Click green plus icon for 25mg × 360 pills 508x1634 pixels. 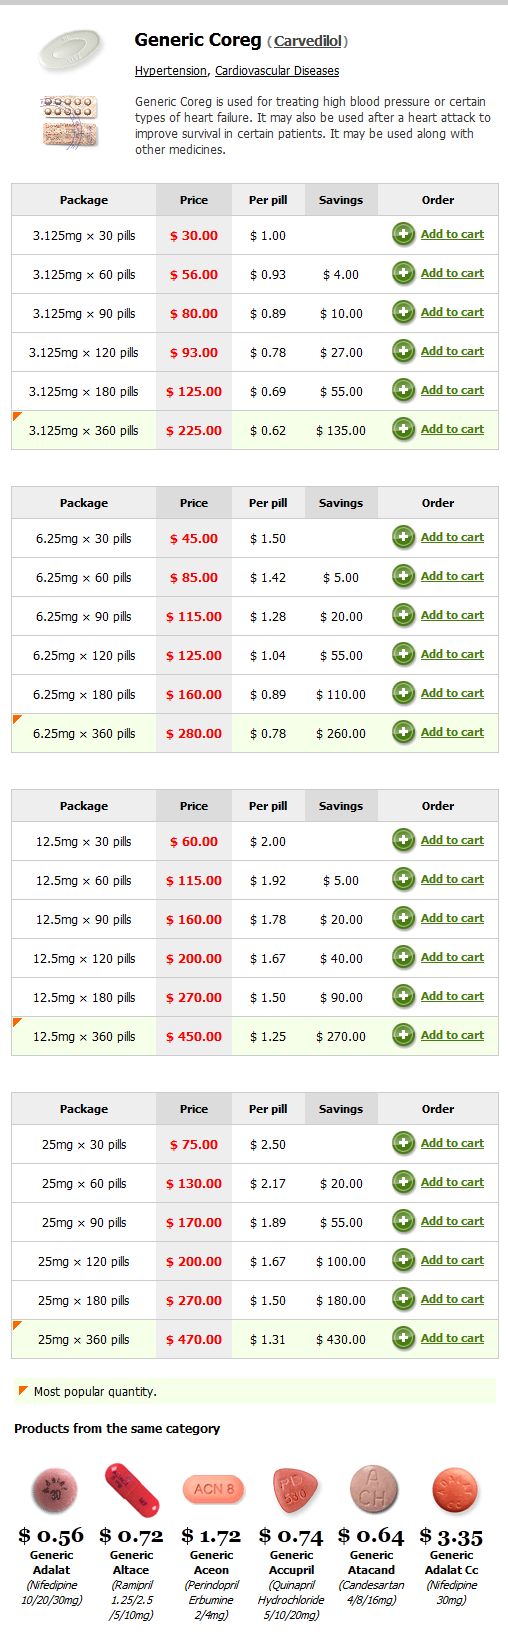(x=403, y=1339)
